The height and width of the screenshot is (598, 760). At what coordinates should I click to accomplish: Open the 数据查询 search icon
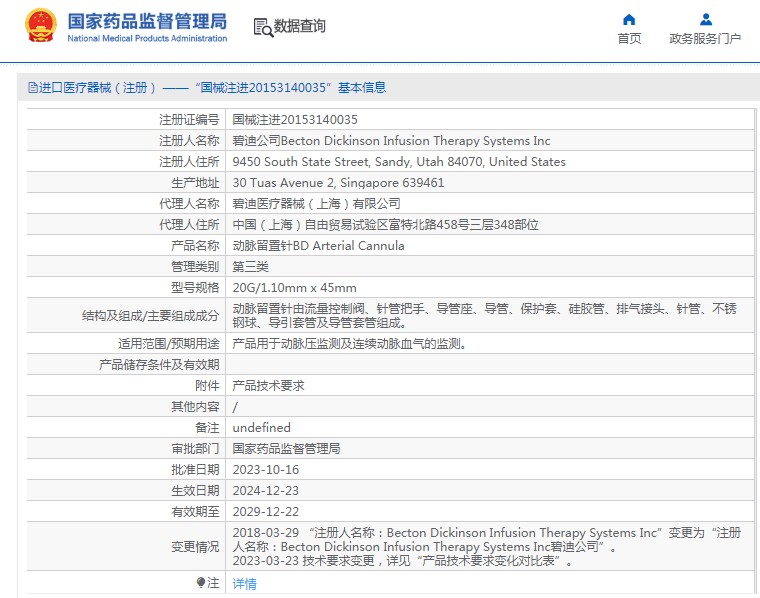(263, 28)
